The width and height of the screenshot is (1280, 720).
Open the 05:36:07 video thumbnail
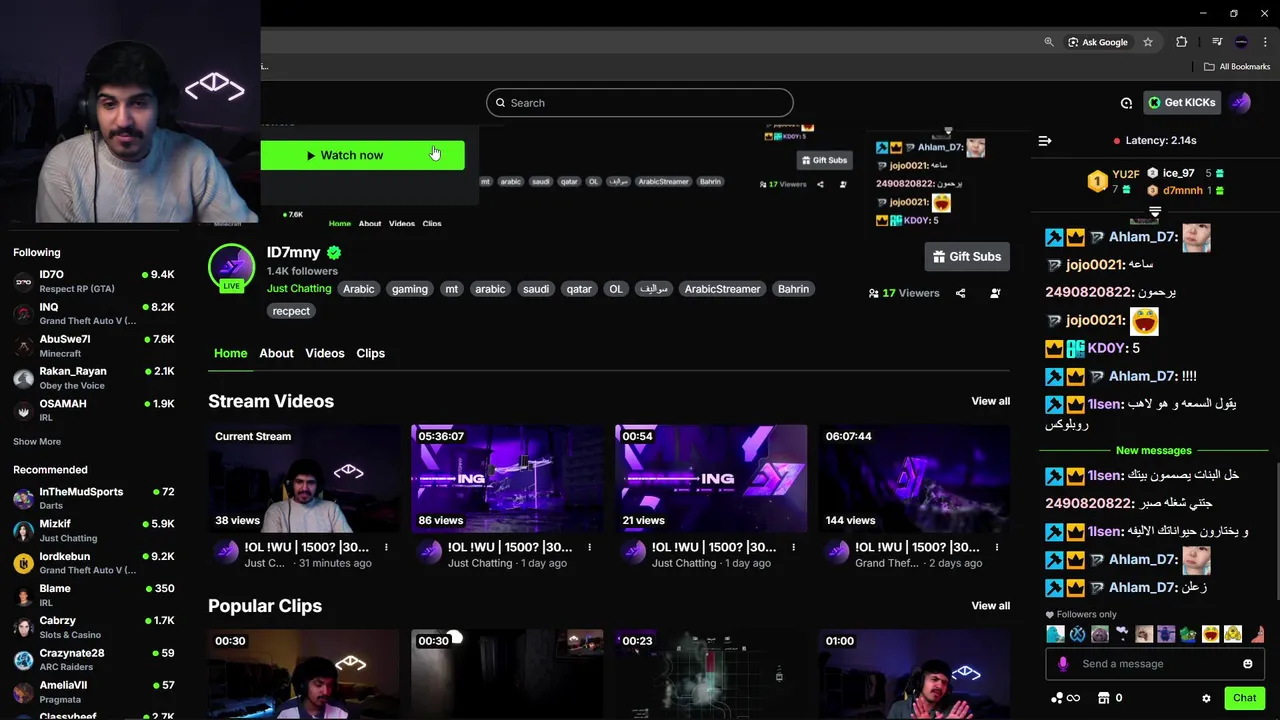(507, 478)
